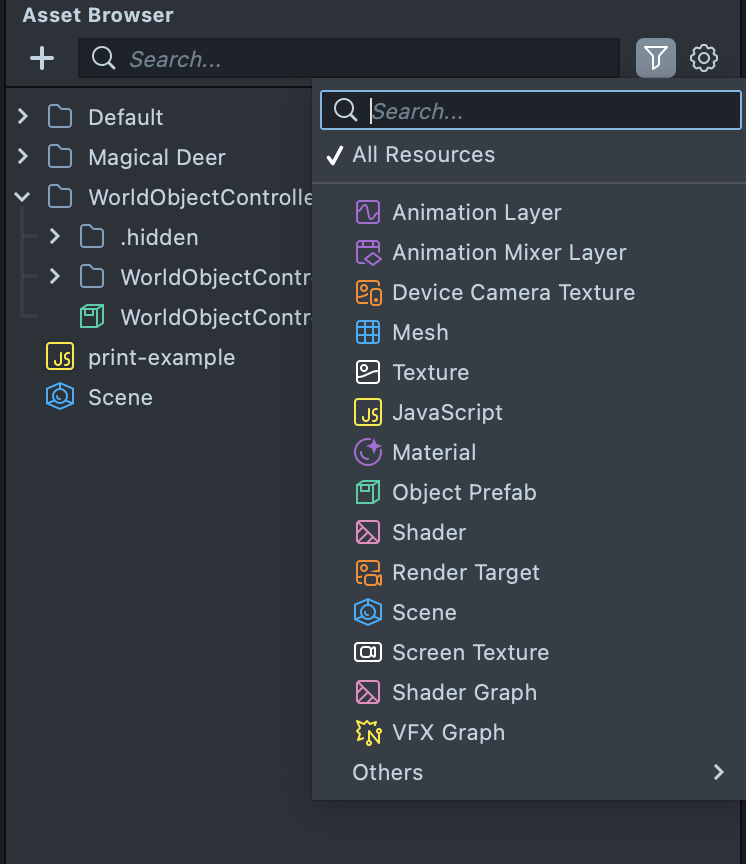Filter by Texture resource type
Viewport: 746px width, 864px height.
click(x=430, y=373)
